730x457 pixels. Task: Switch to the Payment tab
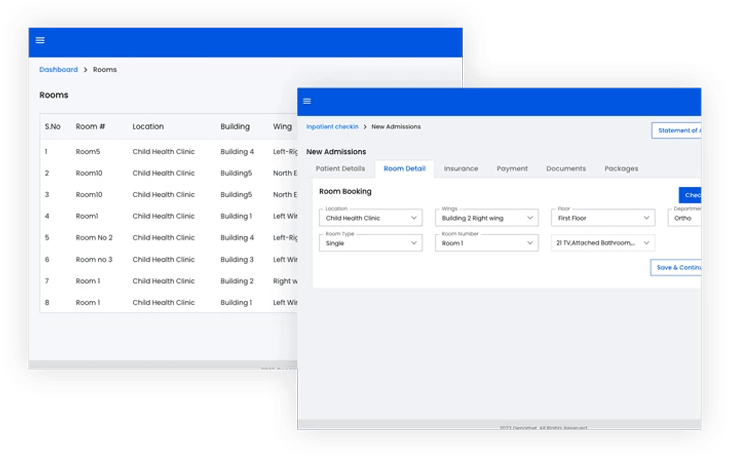coord(512,169)
